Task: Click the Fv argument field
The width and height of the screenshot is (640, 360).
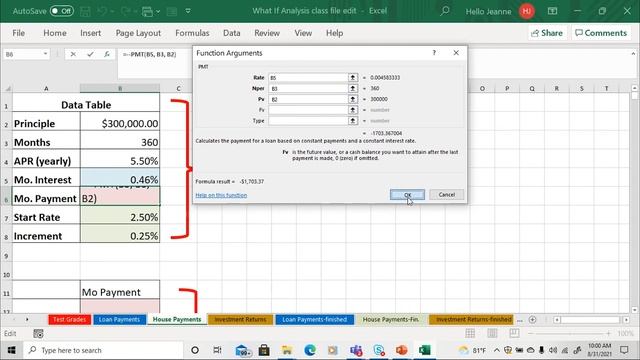Action: 308,110
